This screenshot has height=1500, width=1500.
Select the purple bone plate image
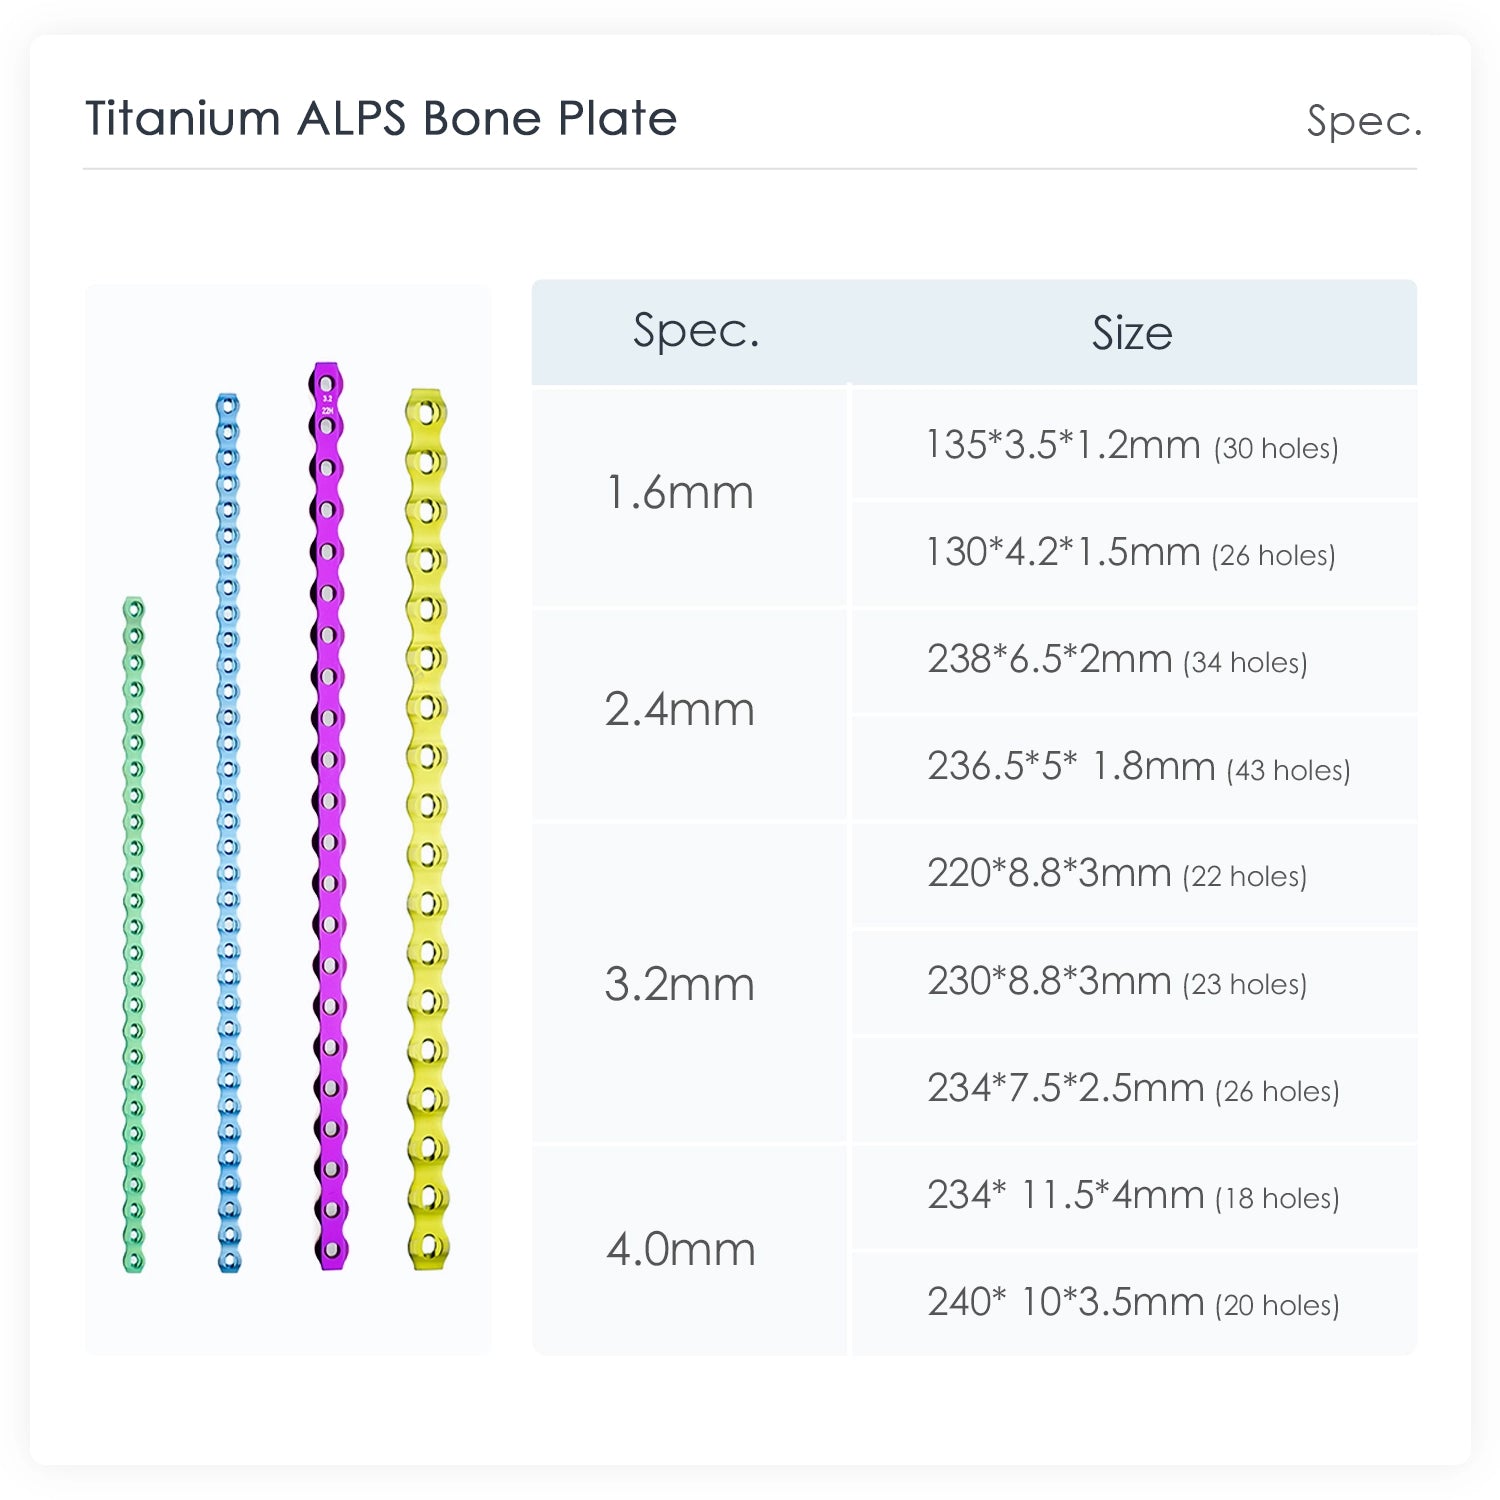point(328,816)
